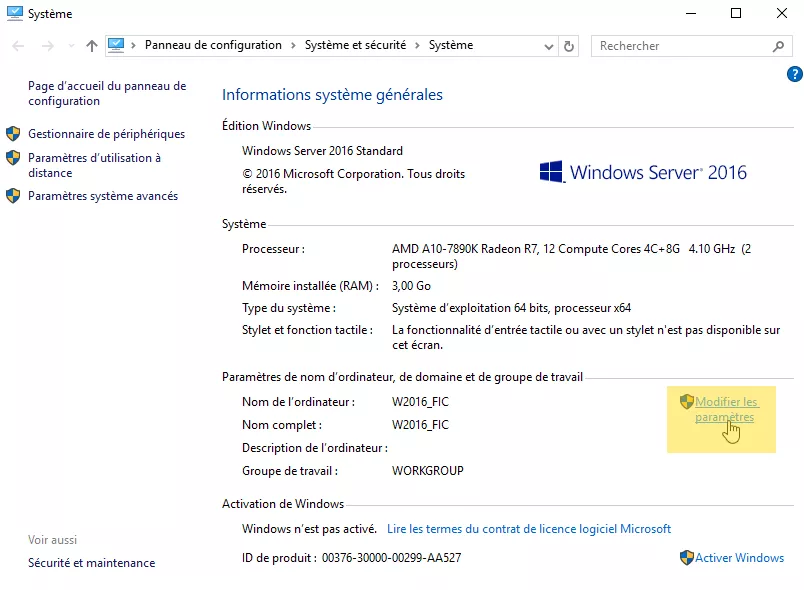The height and width of the screenshot is (590, 804).
Task: Select Windows Server 2016 Standard text
Action: (322, 151)
